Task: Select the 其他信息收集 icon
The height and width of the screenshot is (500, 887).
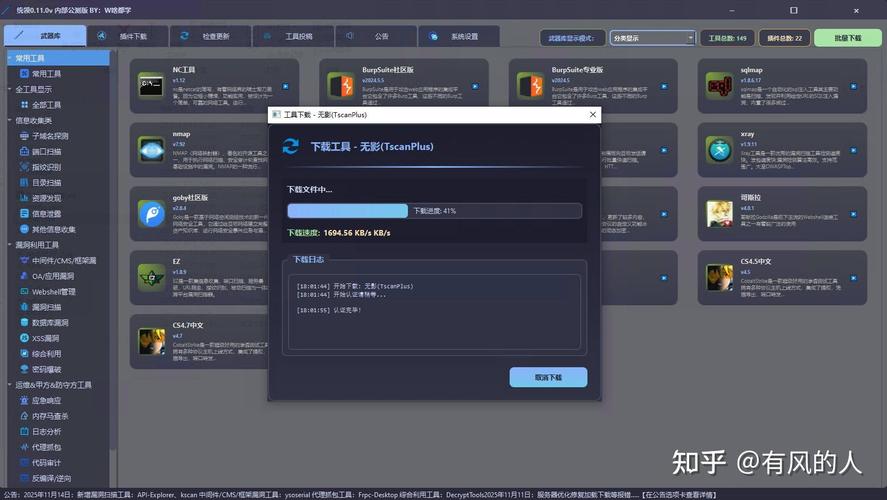Action: (x=24, y=229)
